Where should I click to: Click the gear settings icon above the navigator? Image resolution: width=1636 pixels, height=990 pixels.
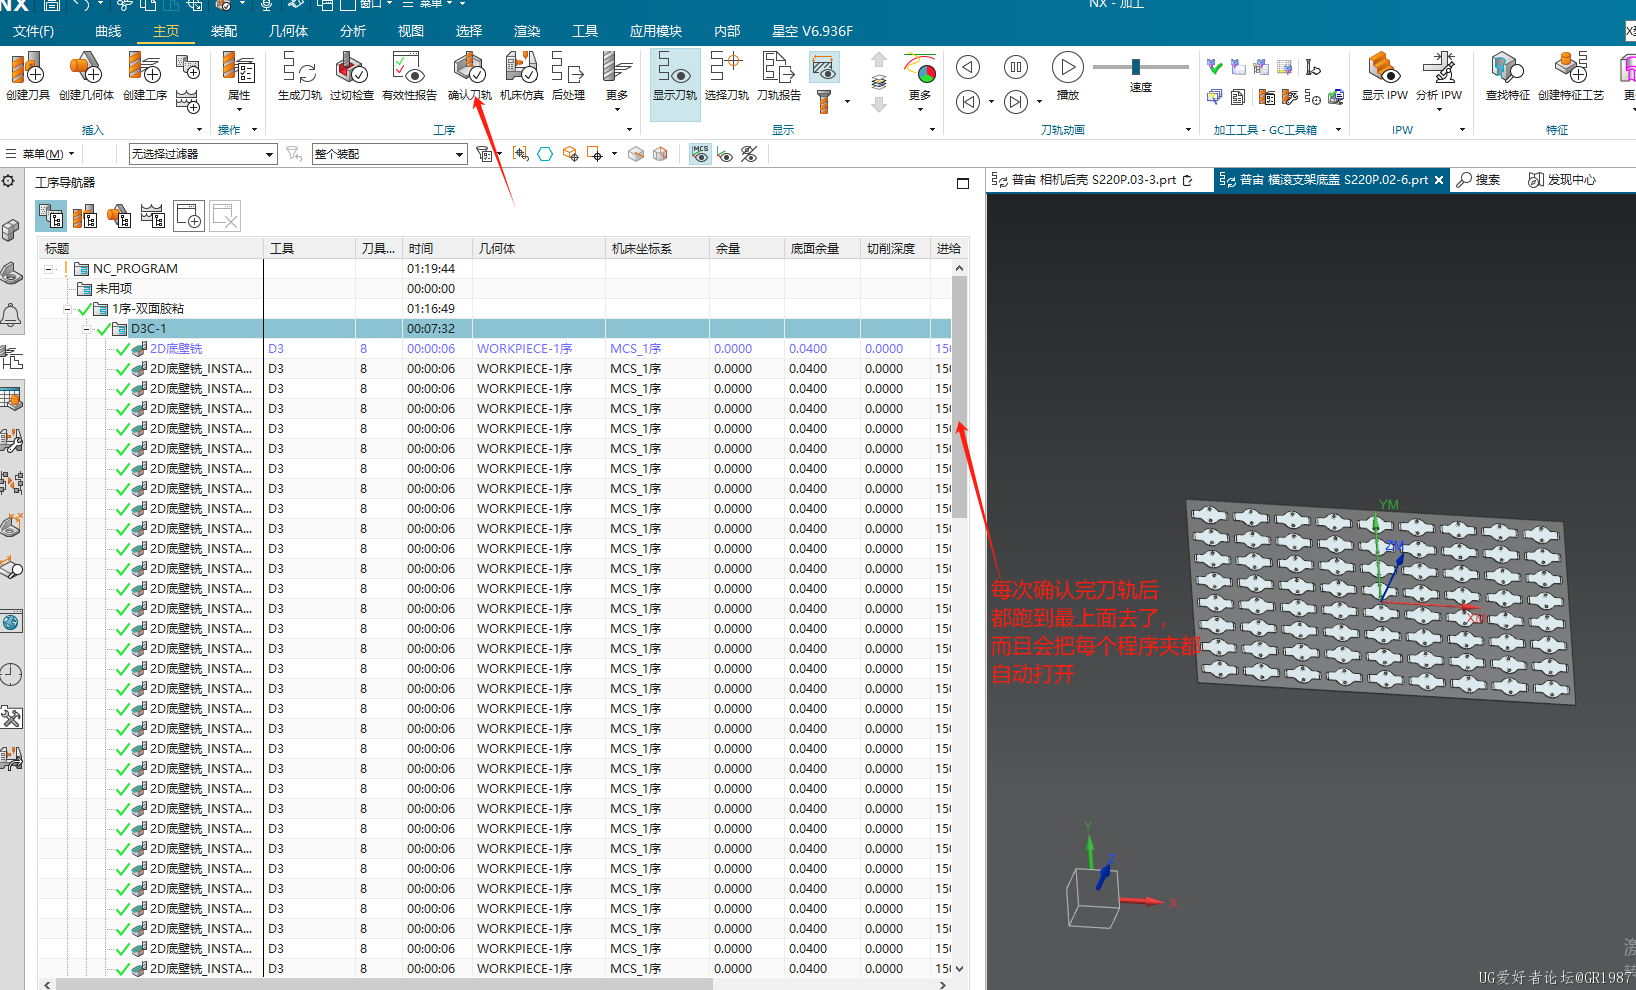(8, 181)
